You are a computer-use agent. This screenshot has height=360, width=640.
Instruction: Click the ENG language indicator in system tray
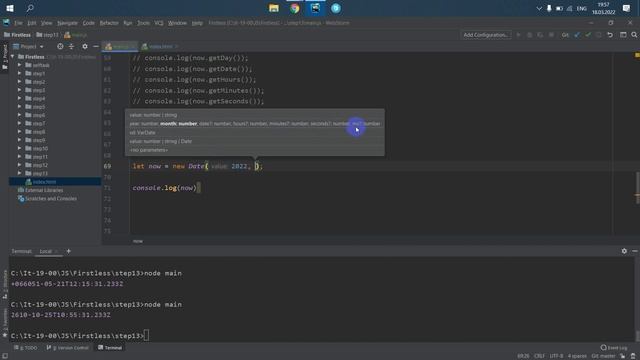point(582,8)
